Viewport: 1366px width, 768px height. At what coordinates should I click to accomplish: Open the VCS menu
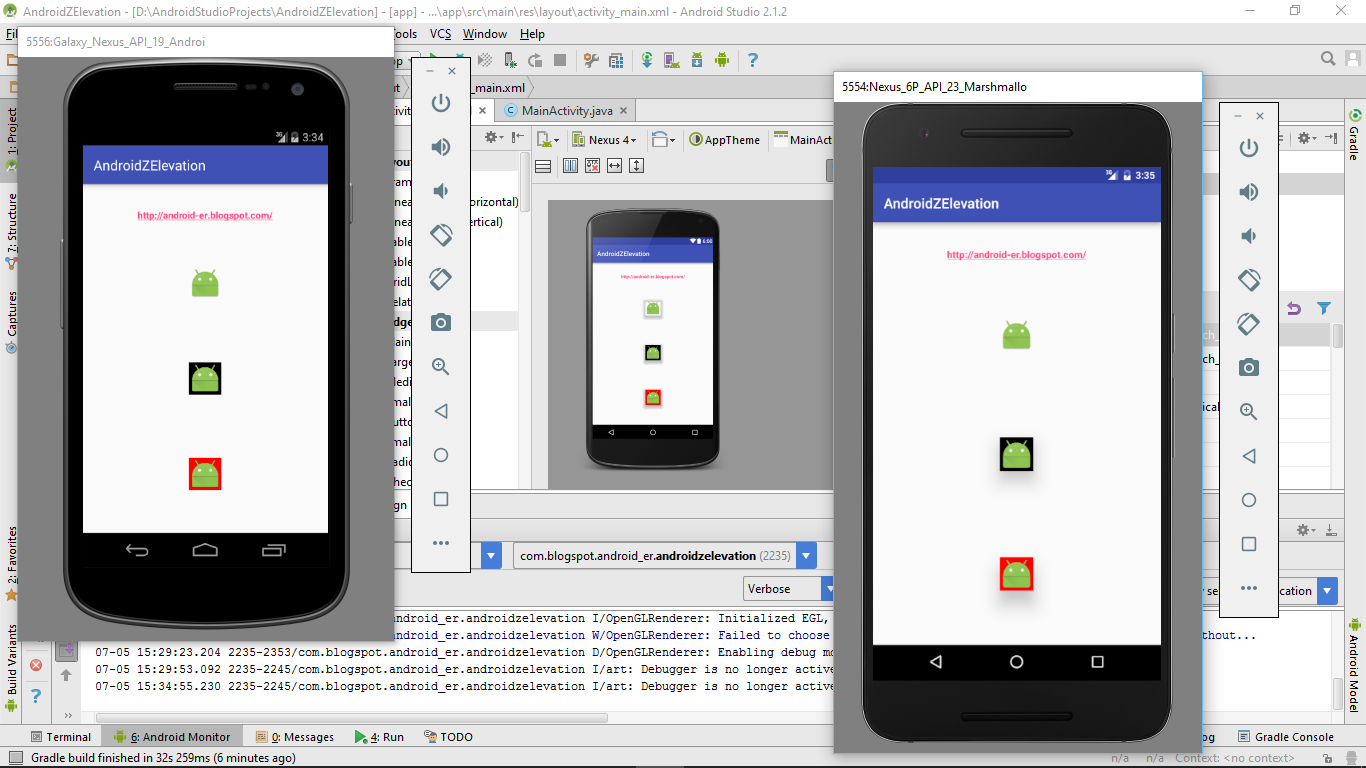coord(440,33)
